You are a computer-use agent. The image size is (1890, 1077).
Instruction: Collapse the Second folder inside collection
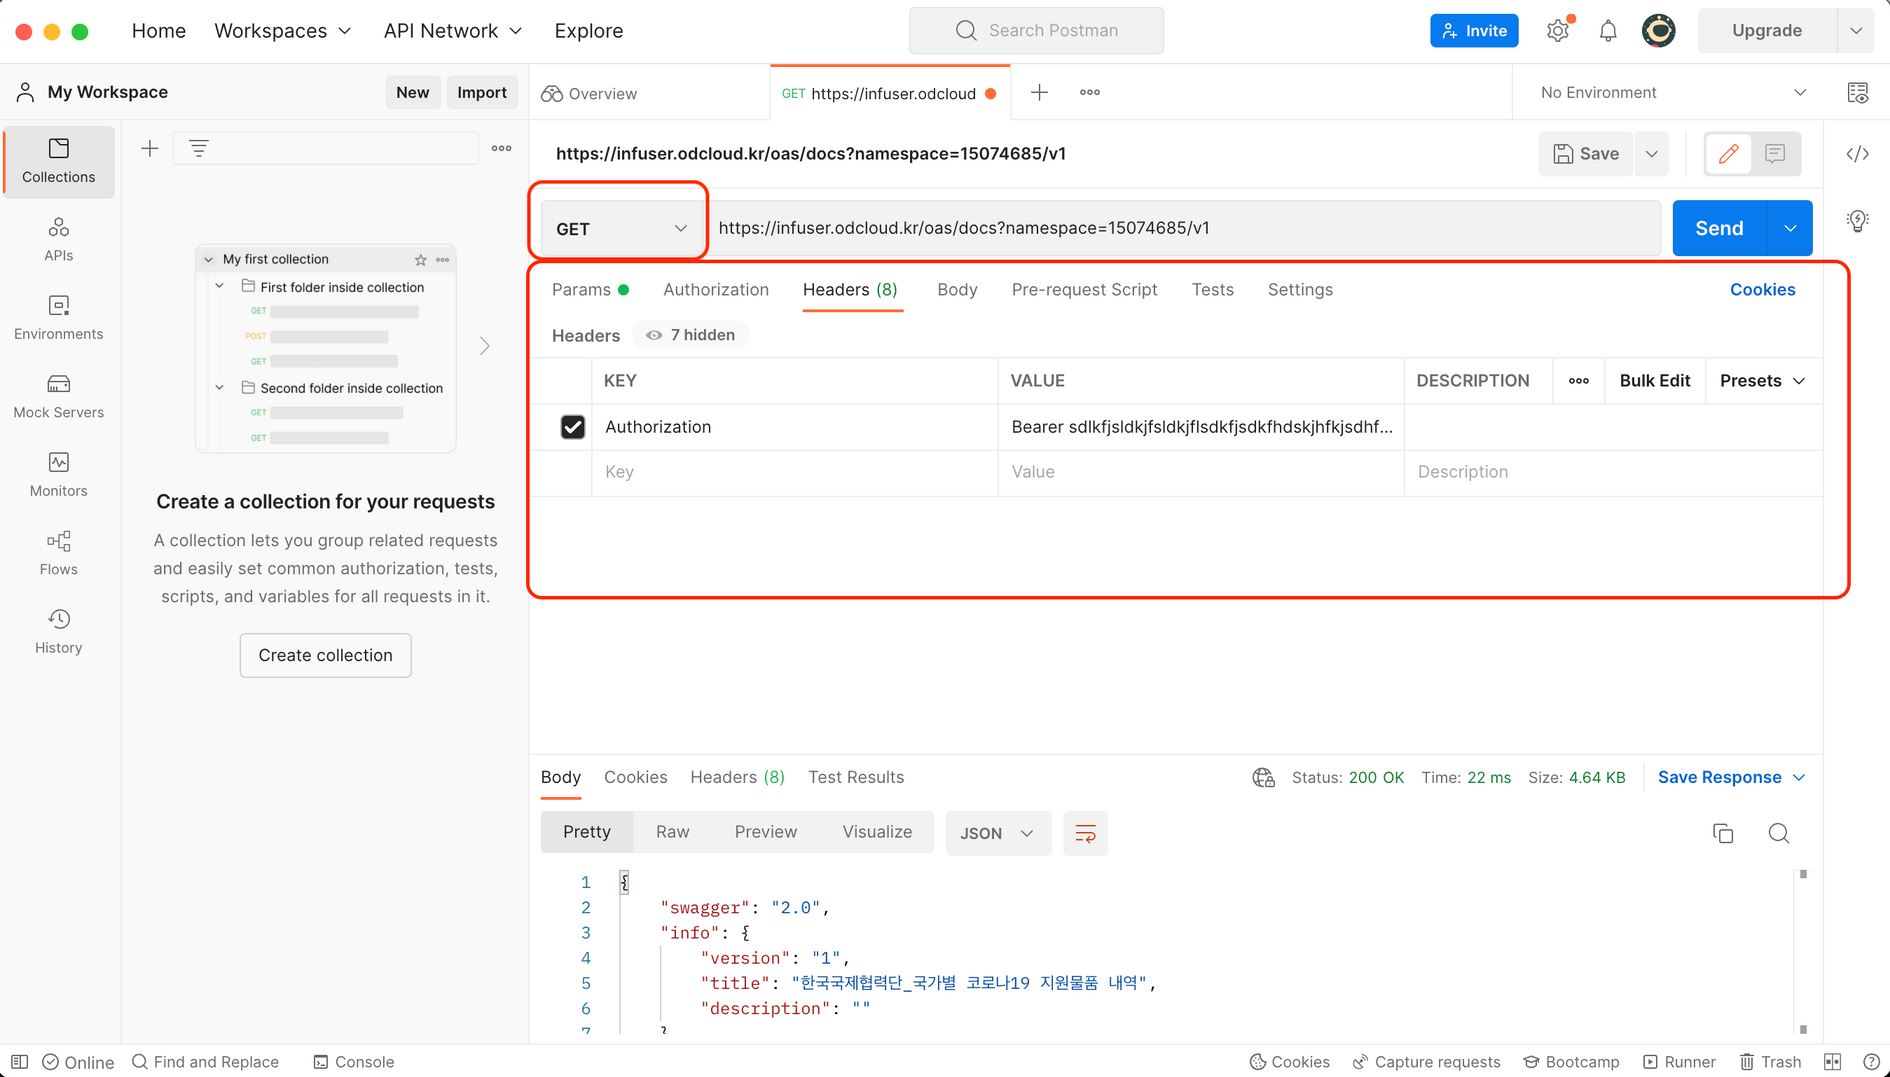pyautogui.click(x=220, y=388)
